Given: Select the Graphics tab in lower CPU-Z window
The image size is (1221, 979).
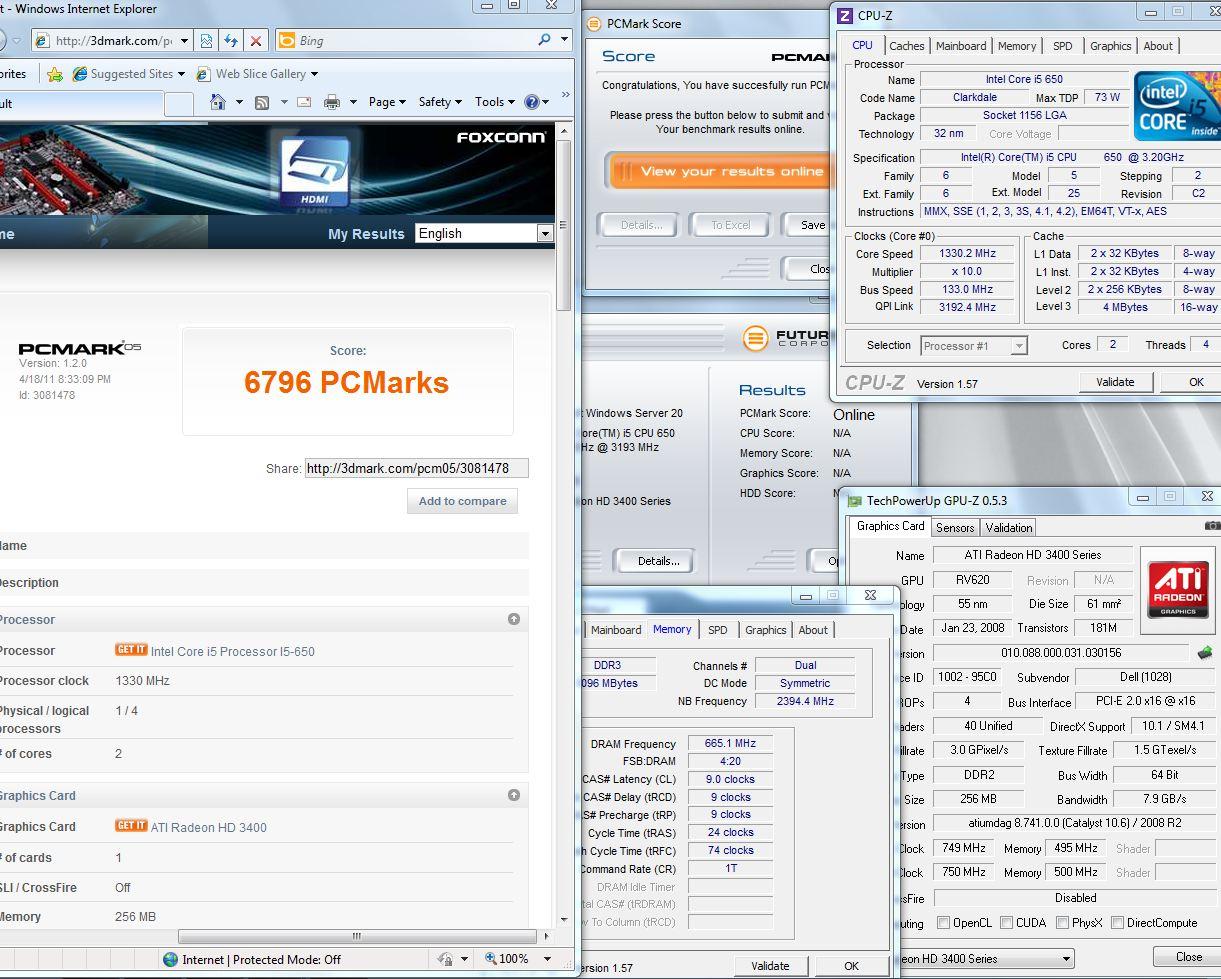Looking at the screenshot, I should click(766, 630).
